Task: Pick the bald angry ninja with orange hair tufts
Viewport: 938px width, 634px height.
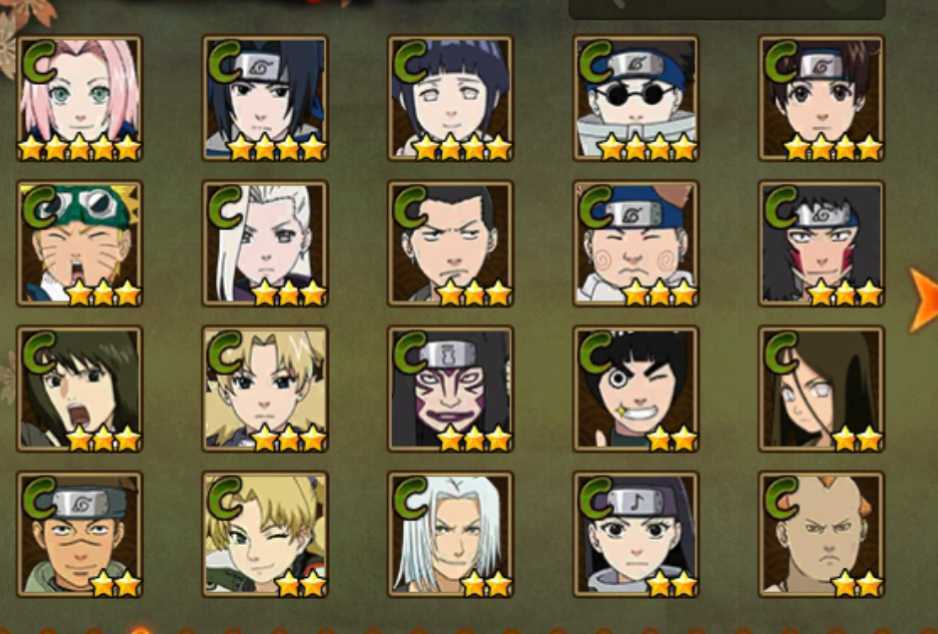Action: (821, 535)
